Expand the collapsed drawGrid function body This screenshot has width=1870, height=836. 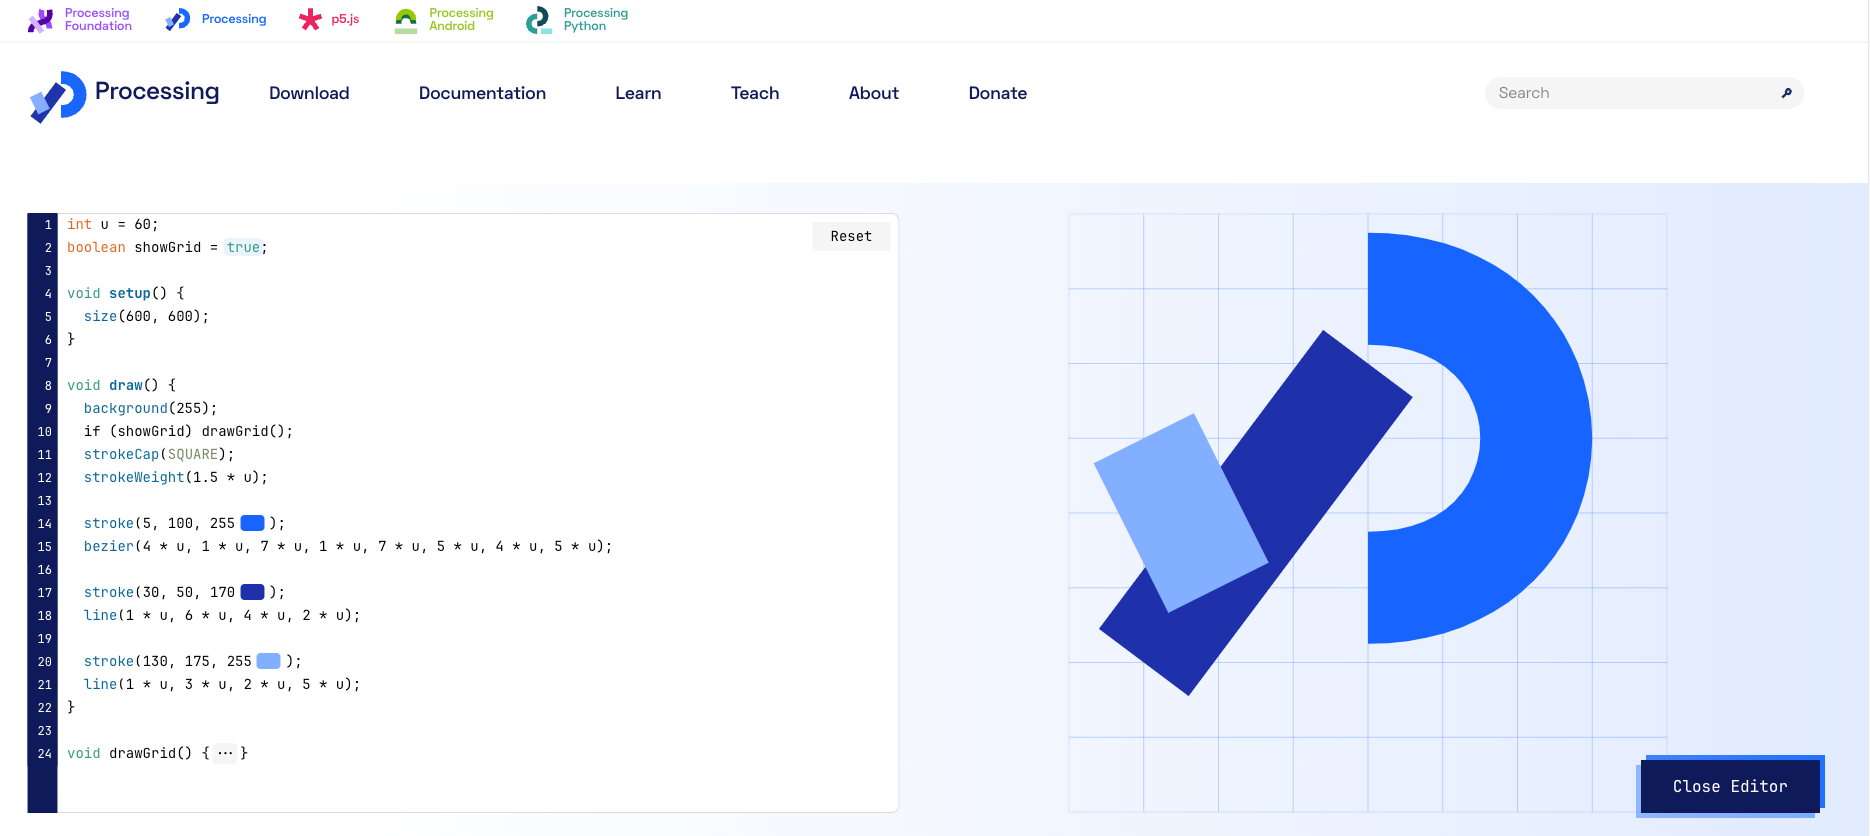click(225, 754)
